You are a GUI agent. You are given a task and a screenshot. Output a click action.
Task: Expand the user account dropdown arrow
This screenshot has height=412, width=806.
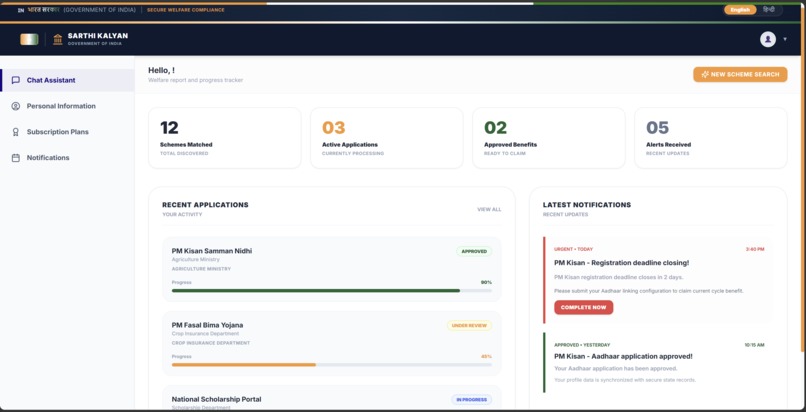[x=784, y=39]
